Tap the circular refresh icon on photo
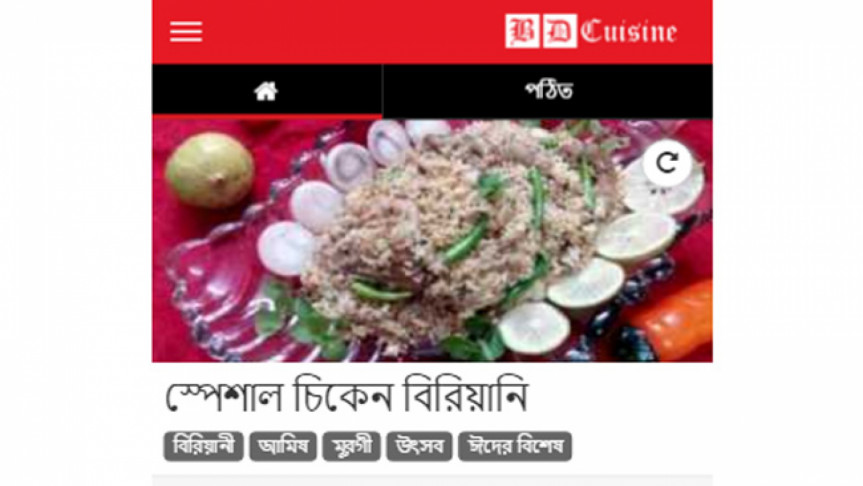Screen dimensions: 863x486 coord(667,163)
